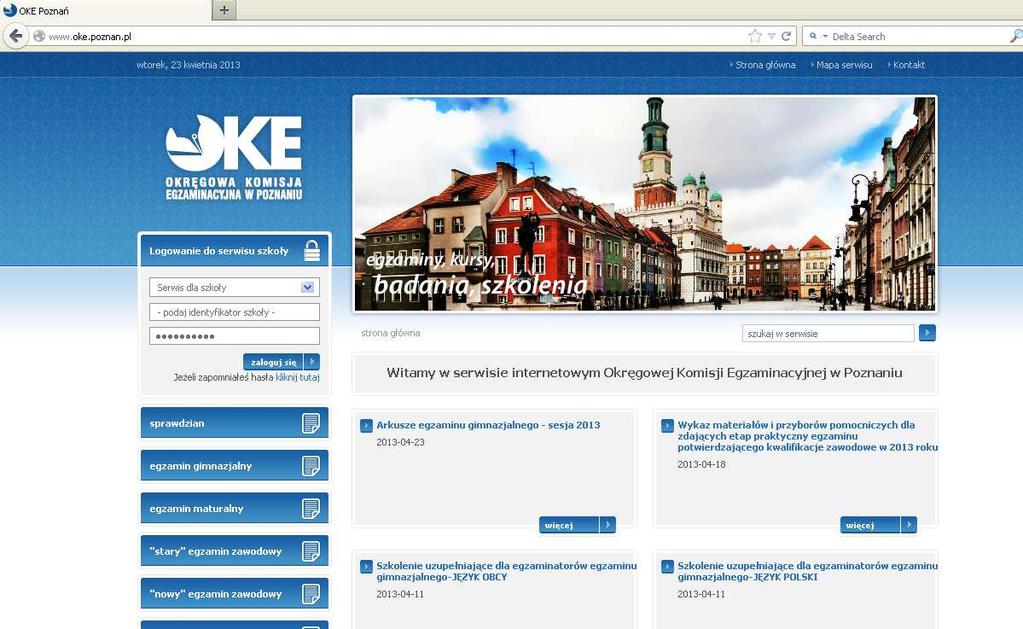Click the Logowanie do serwisu szkoły header
The height and width of the screenshot is (629, 1023).
click(x=234, y=251)
